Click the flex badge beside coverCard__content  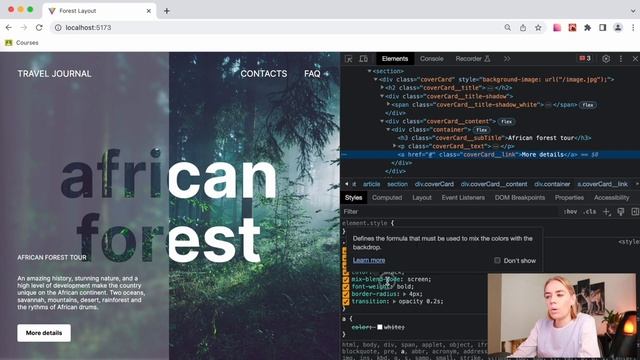coord(507,122)
